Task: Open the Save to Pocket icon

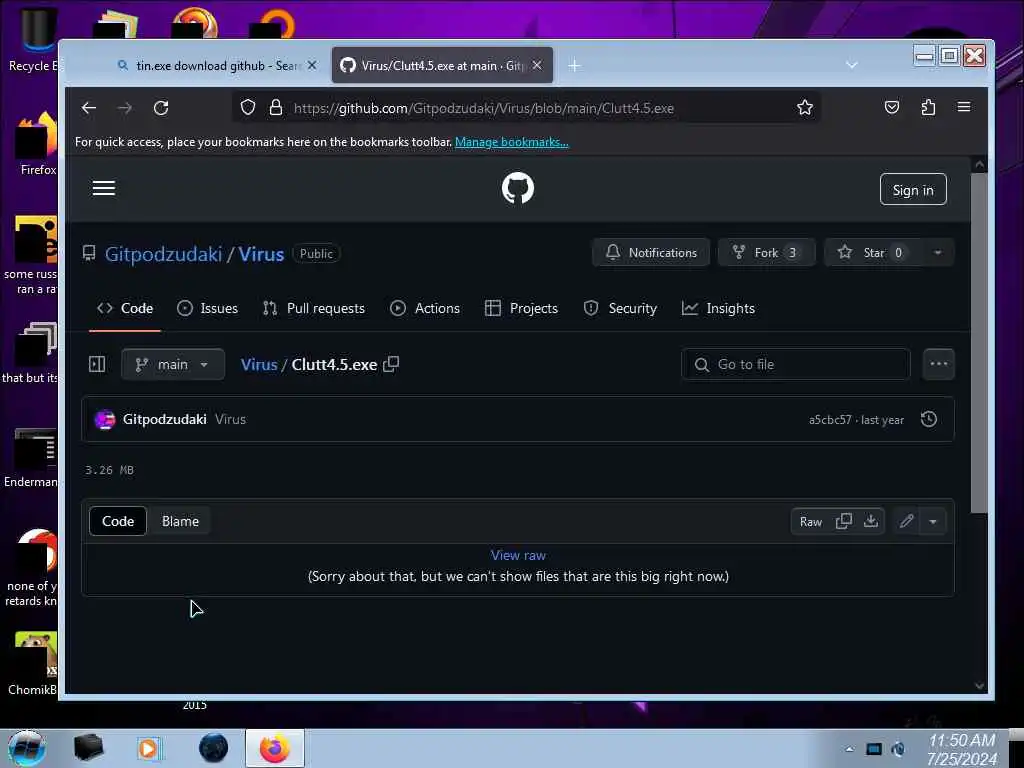Action: pyautogui.click(x=891, y=108)
